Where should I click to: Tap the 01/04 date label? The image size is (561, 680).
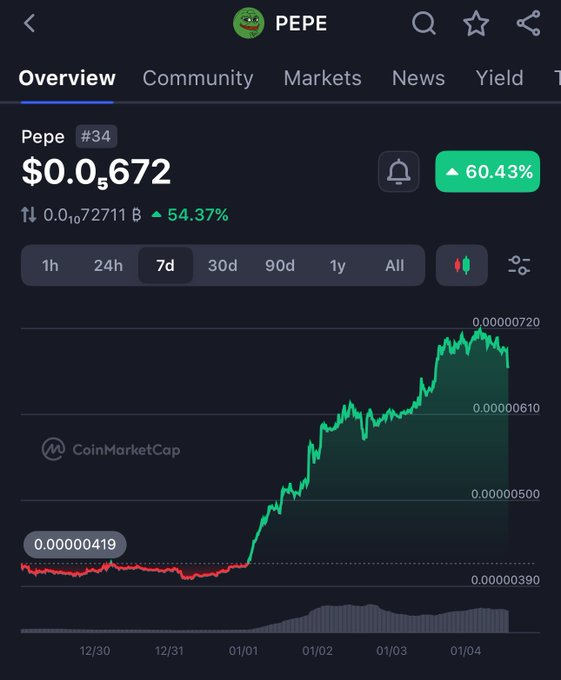[x=466, y=651]
